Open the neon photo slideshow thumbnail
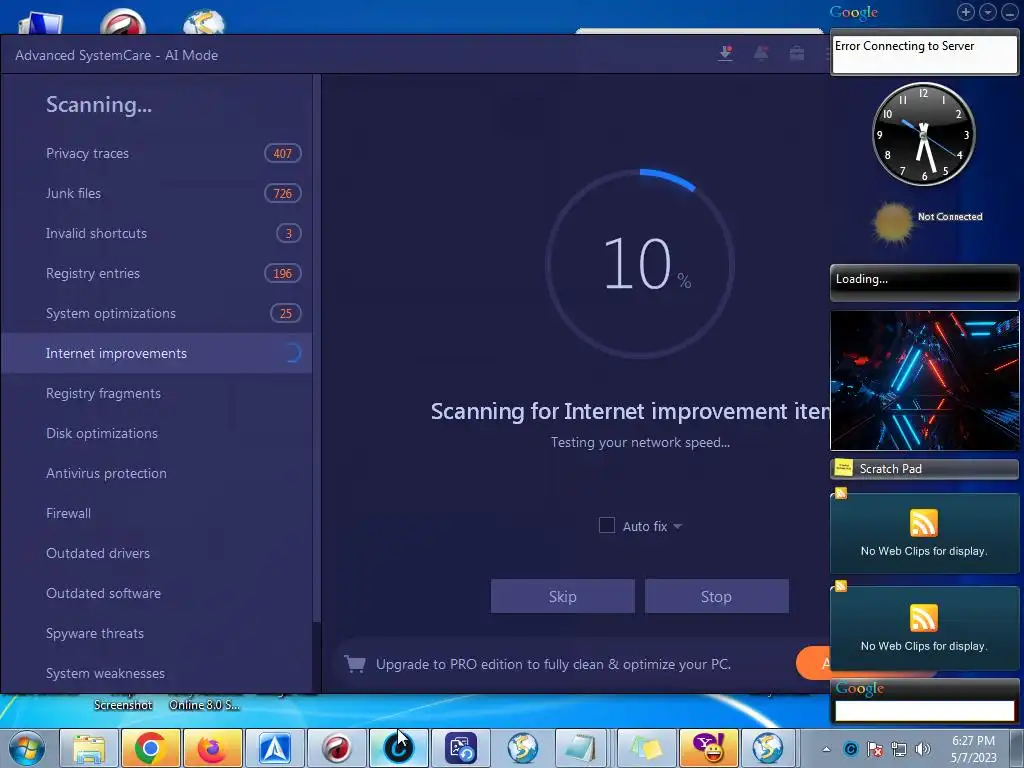Image resolution: width=1024 pixels, height=768 pixels. point(924,381)
